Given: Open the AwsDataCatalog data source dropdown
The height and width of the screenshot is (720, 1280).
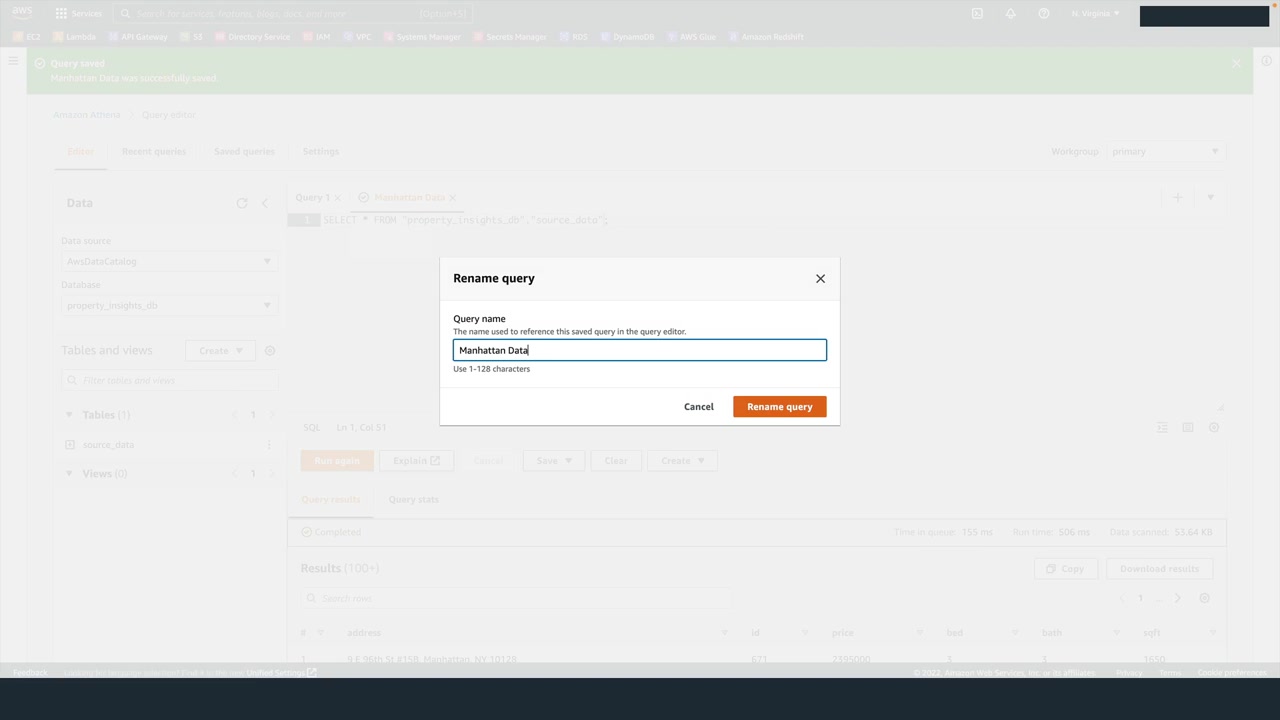Looking at the screenshot, I should coord(168,262).
